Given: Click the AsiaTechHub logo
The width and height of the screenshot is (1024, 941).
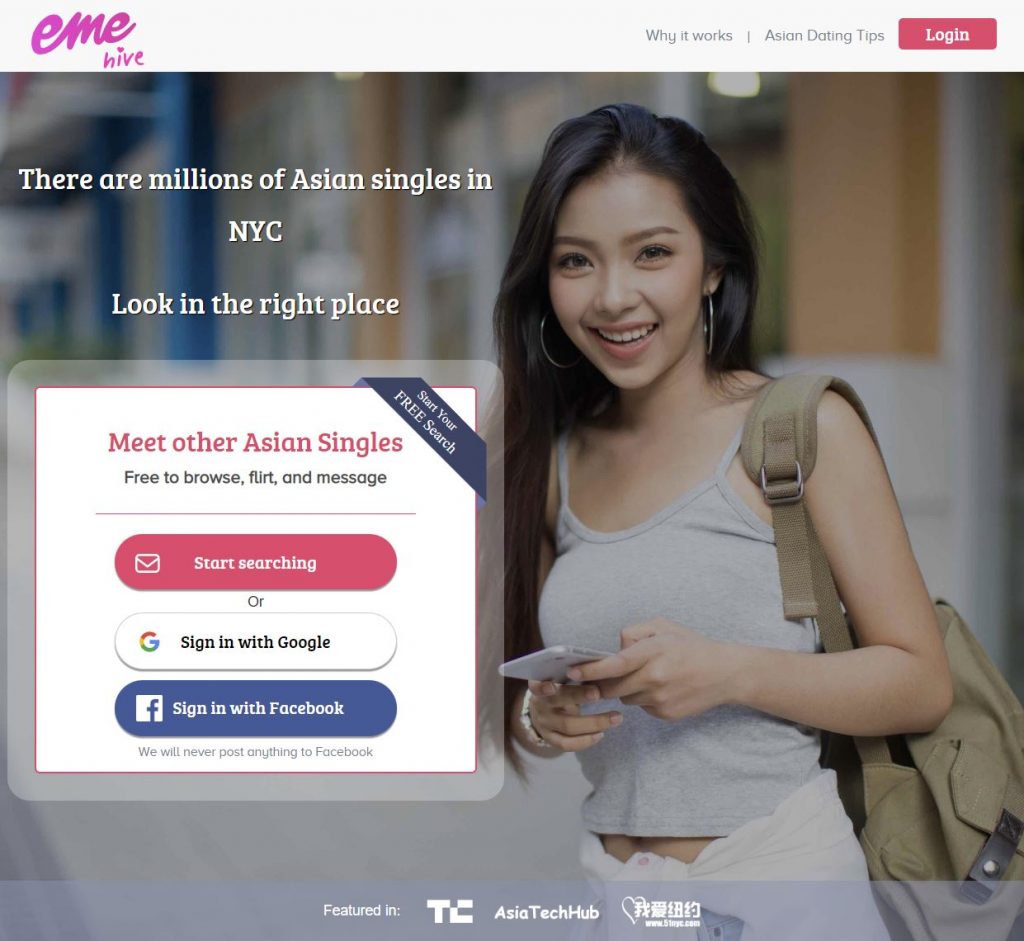Looking at the screenshot, I should point(546,912).
